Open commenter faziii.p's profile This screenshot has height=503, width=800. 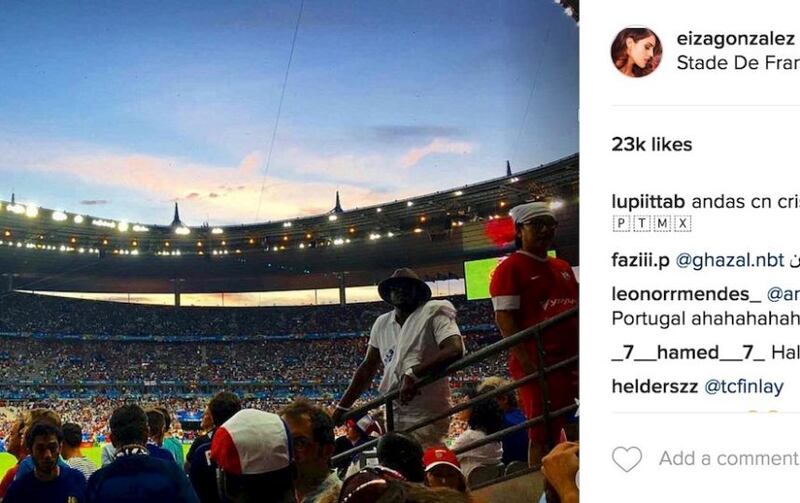[640, 260]
